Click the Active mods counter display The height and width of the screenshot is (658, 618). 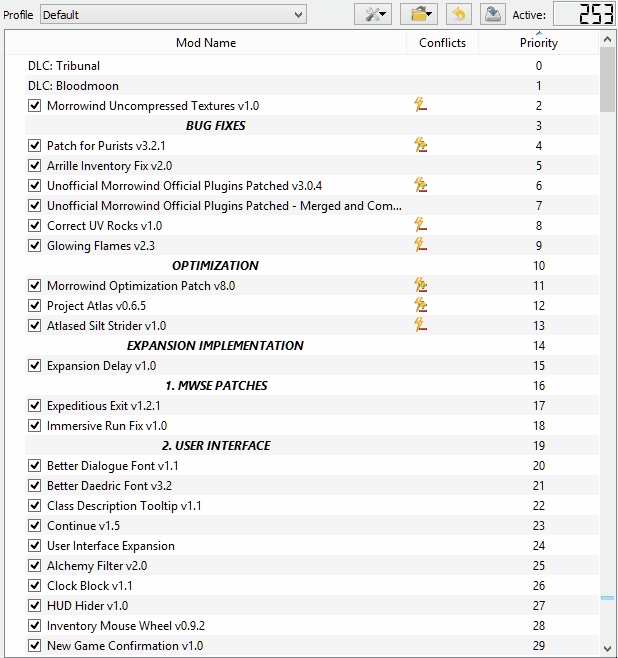pos(584,14)
